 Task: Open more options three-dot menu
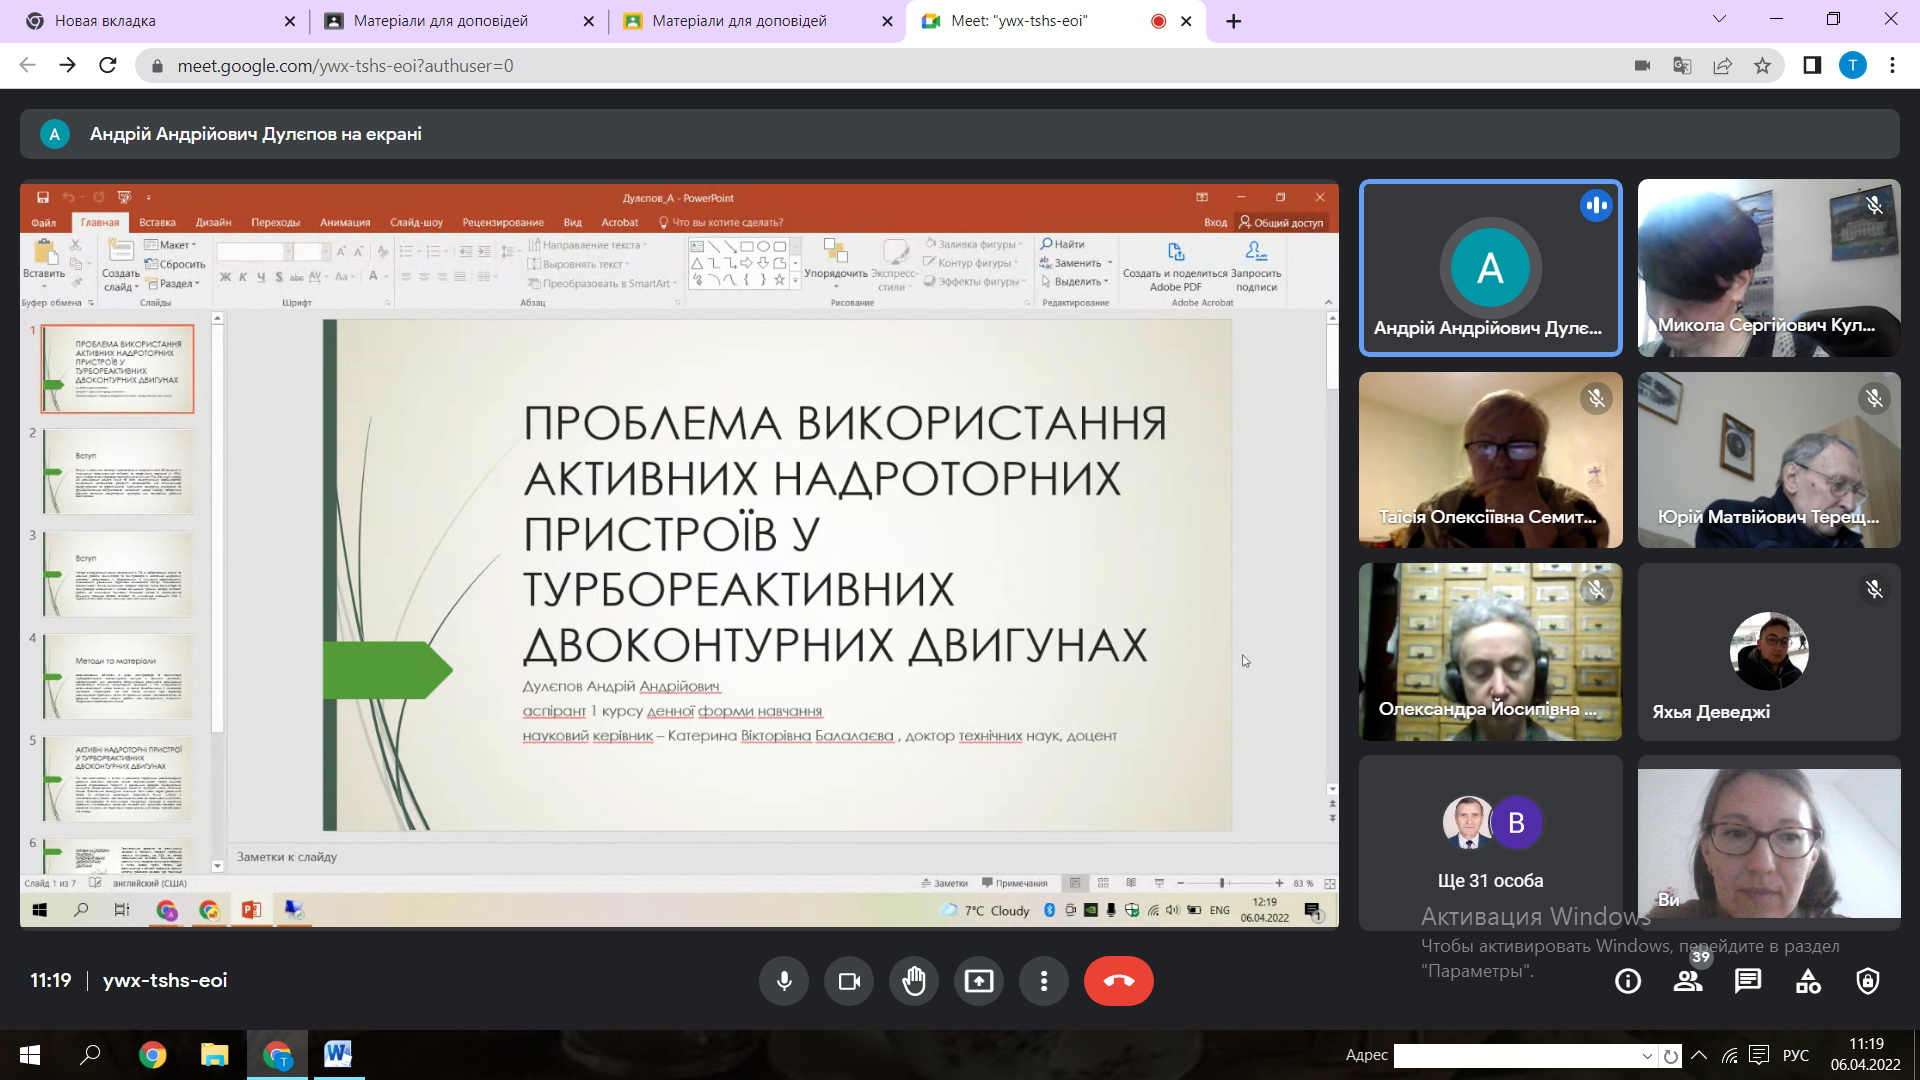[x=1043, y=981]
